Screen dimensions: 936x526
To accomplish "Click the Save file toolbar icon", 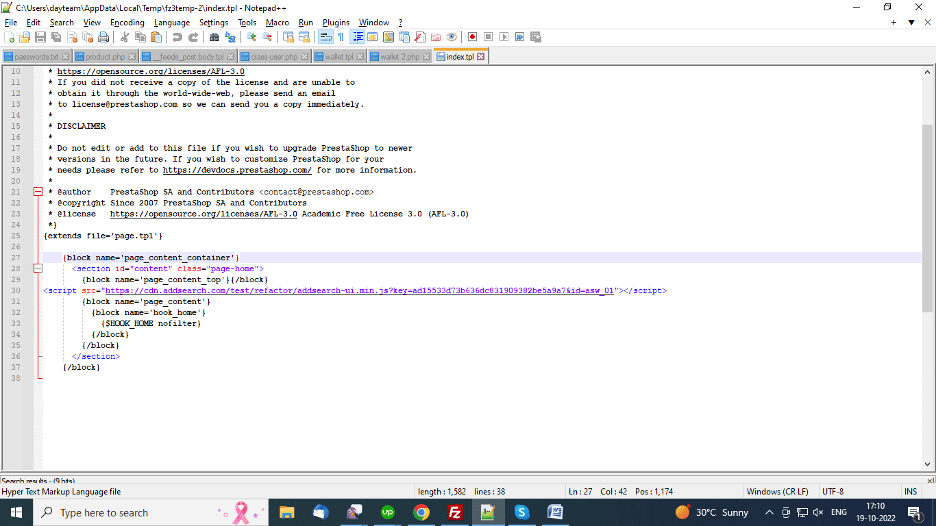I will 41,37.
